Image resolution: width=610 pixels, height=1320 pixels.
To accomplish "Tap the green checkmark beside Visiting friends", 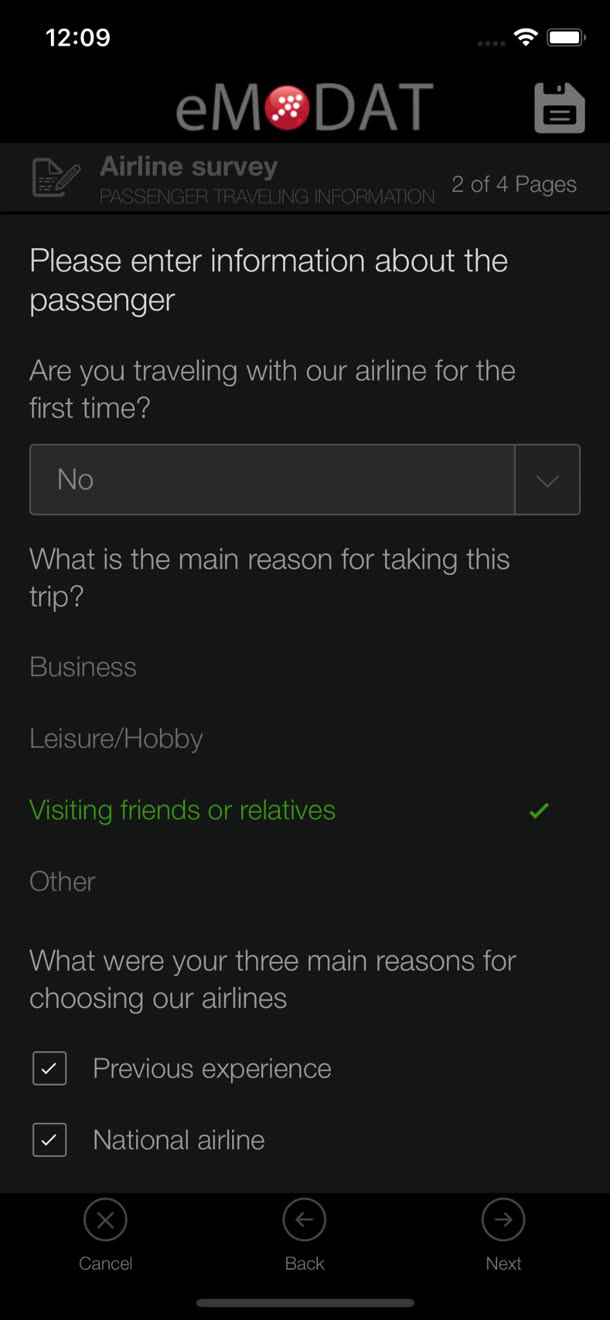I will pyautogui.click(x=539, y=811).
